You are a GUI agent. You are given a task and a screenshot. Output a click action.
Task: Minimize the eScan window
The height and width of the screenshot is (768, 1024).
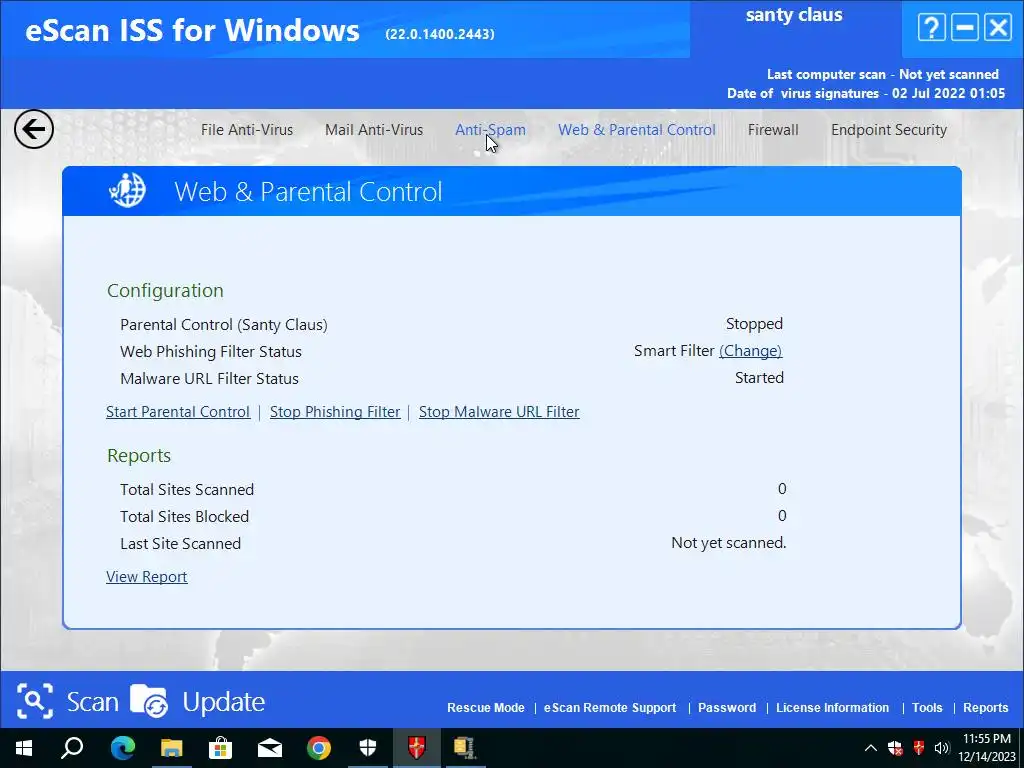click(965, 28)
